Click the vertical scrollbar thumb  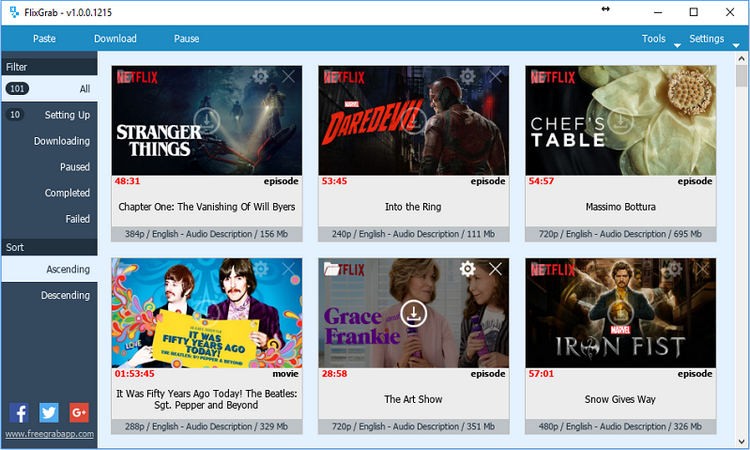pos(741,77)
